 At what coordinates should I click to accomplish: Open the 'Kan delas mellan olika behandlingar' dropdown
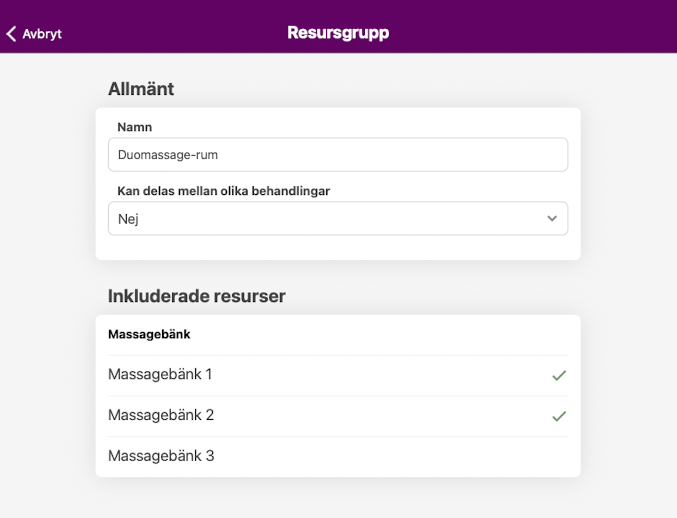(337, 218)
